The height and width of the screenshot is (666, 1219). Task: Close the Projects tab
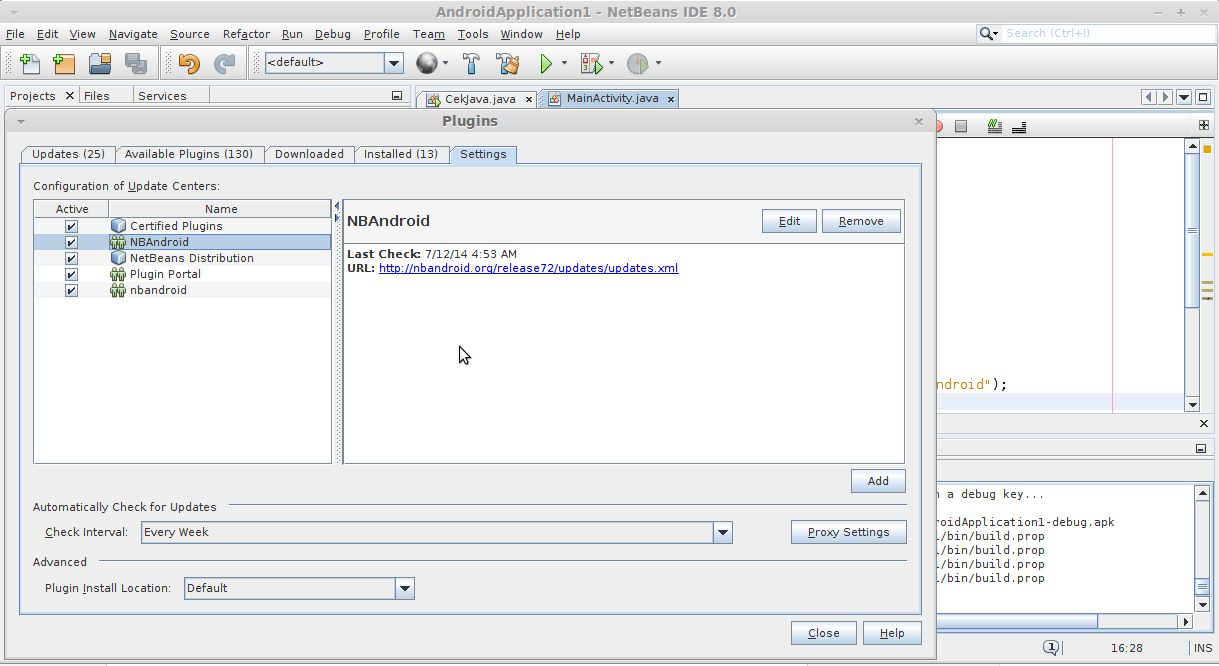point(69,96)
